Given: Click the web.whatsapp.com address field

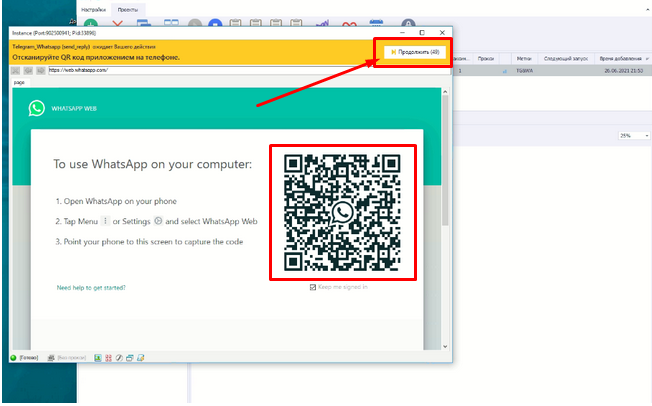Looking at the screenshot, I should (x=249, y=70).
